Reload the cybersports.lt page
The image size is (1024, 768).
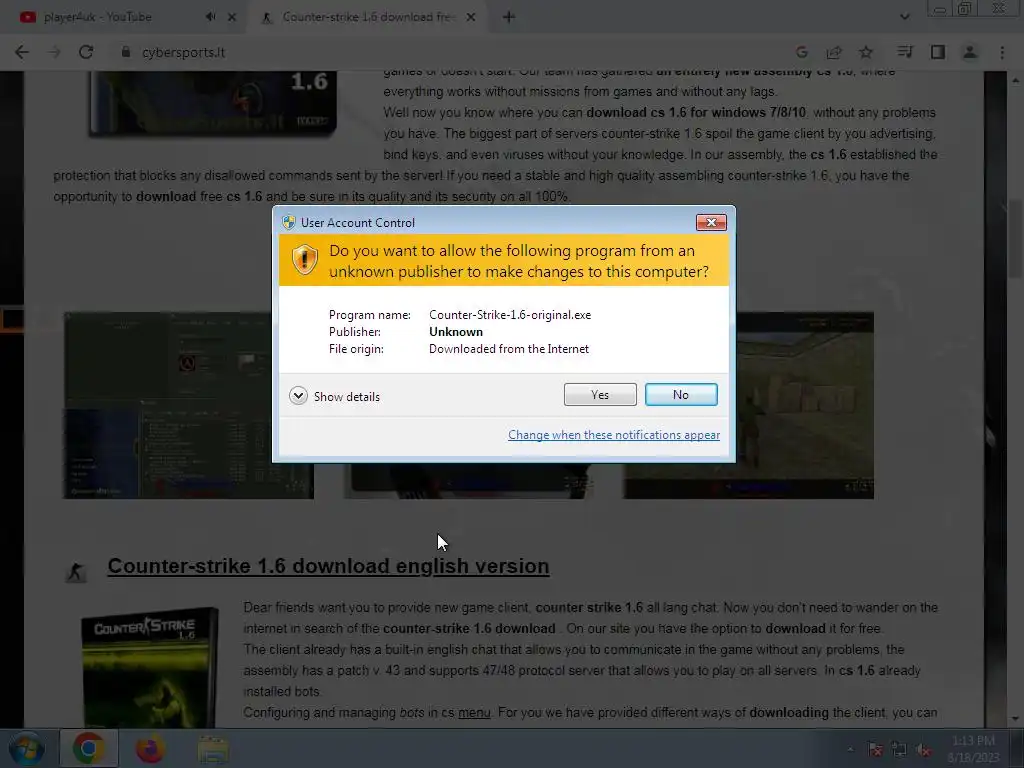[86, 52]
